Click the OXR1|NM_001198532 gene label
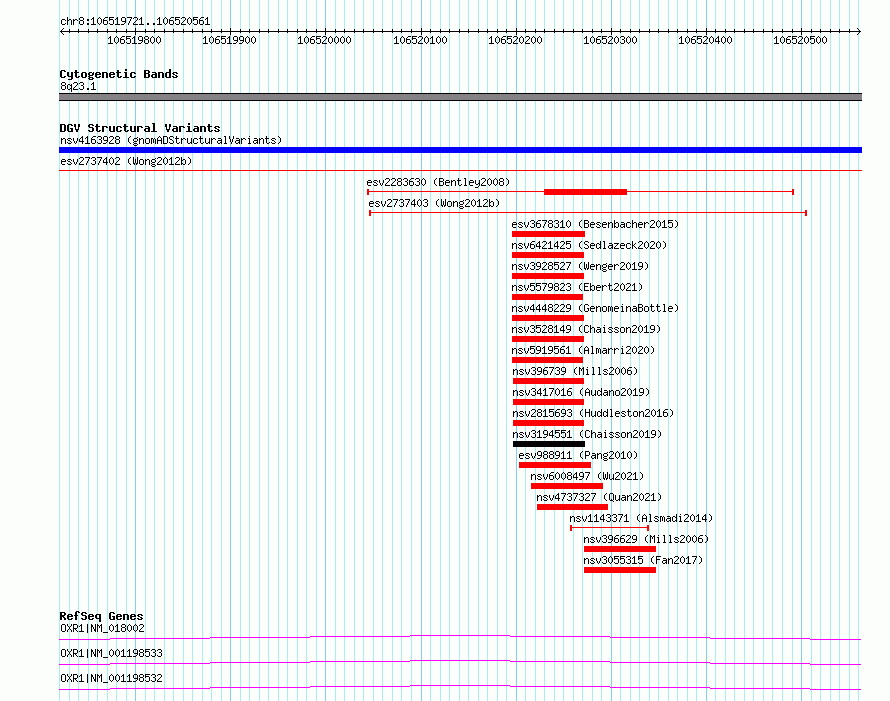Image resolution: width=890 pixels, height=701 pixels. 111,678
